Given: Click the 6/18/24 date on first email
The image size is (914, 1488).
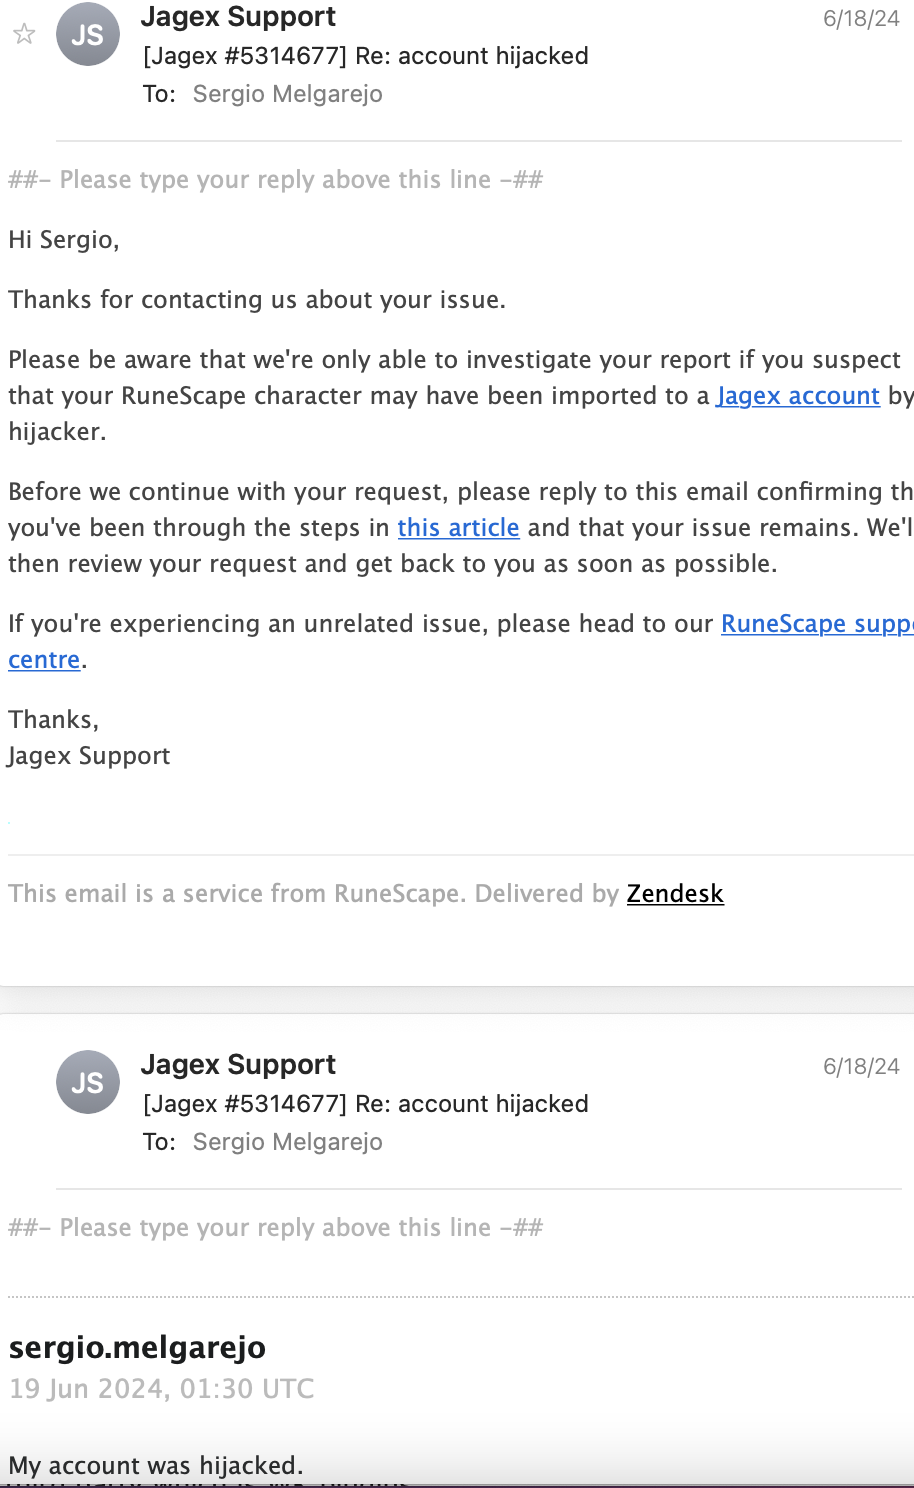Looking at the screenshot, I should click(x=861, y=19).
